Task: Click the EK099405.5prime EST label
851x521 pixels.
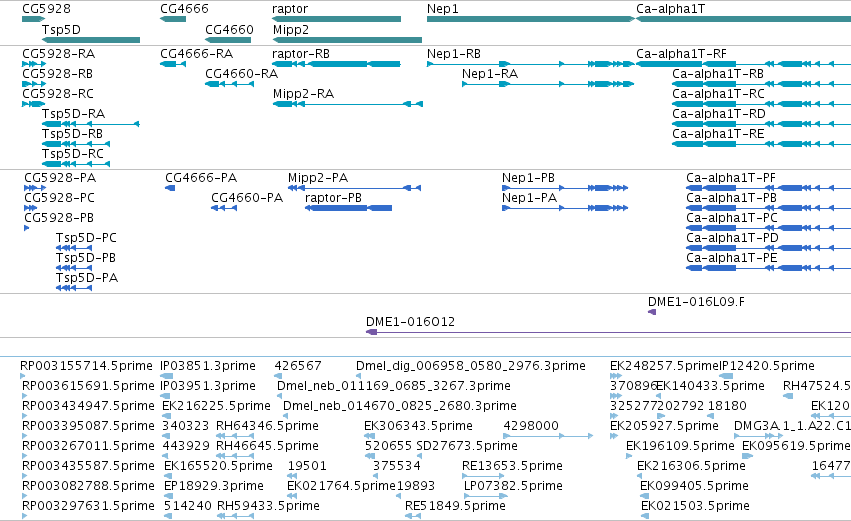Action: click(694, 486)
